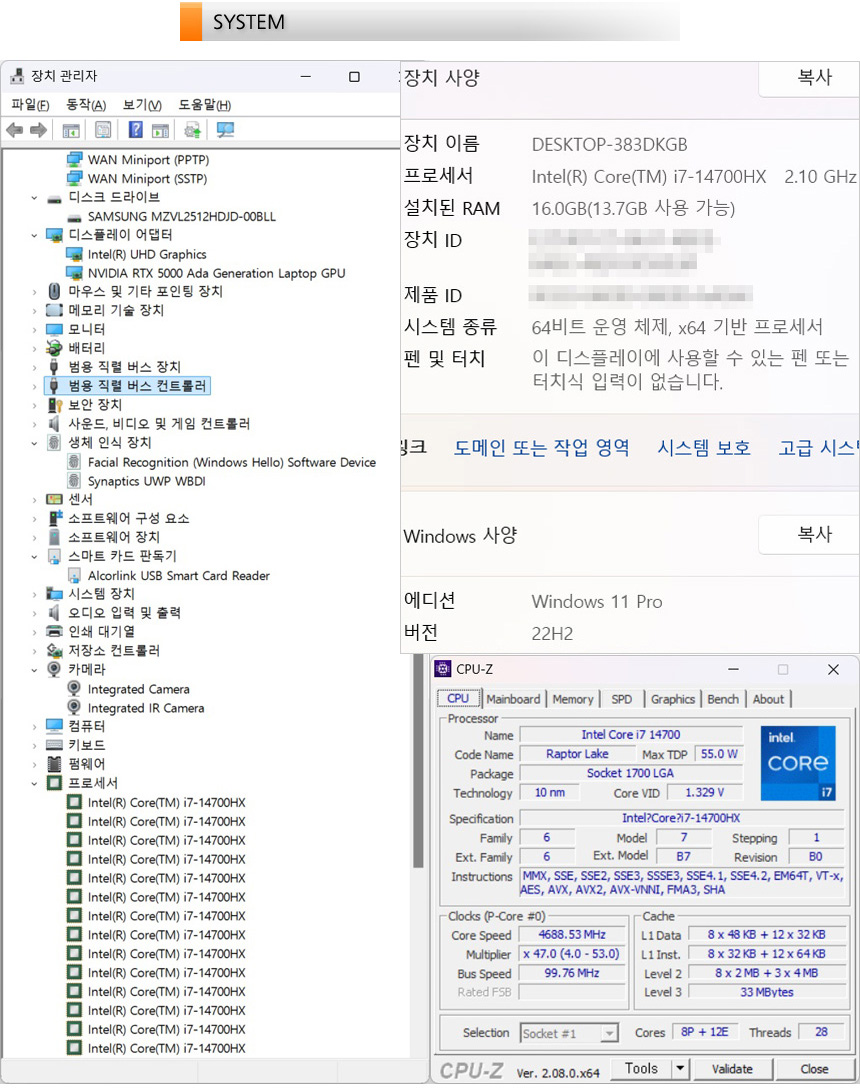
Task: Expand the 시스템 장치 category
Action: (x=34, y=594)
